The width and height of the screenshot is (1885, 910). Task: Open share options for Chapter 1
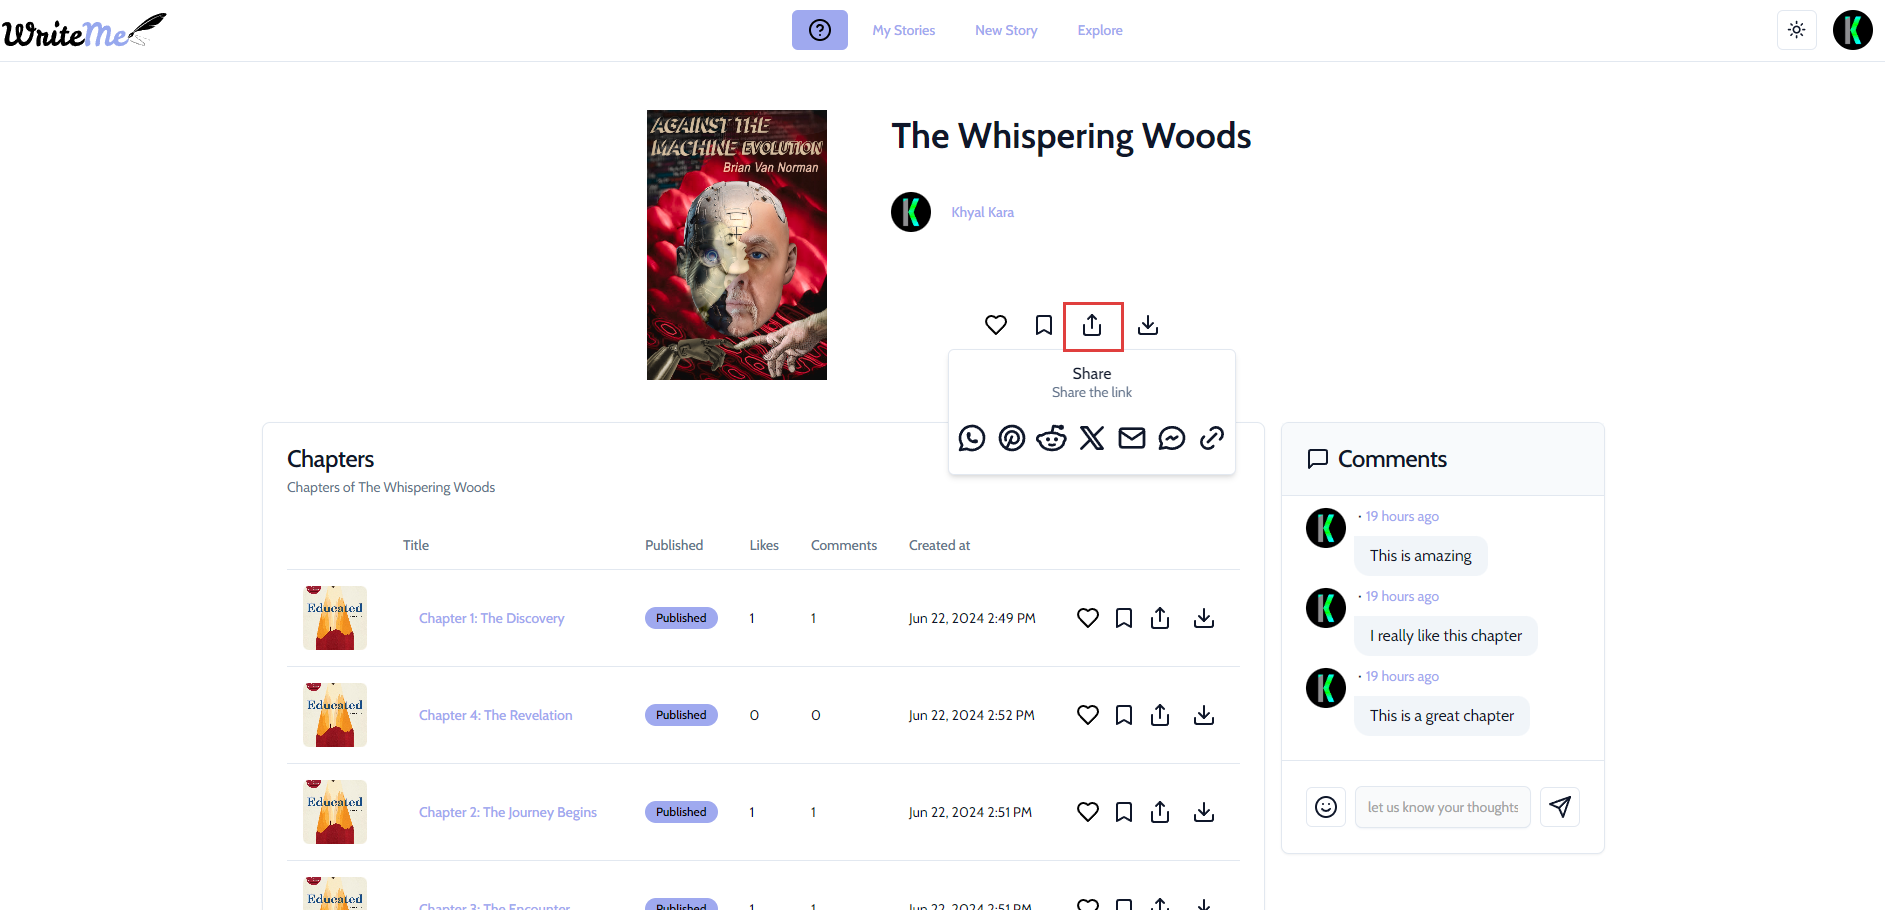[x=1160, y=618]
